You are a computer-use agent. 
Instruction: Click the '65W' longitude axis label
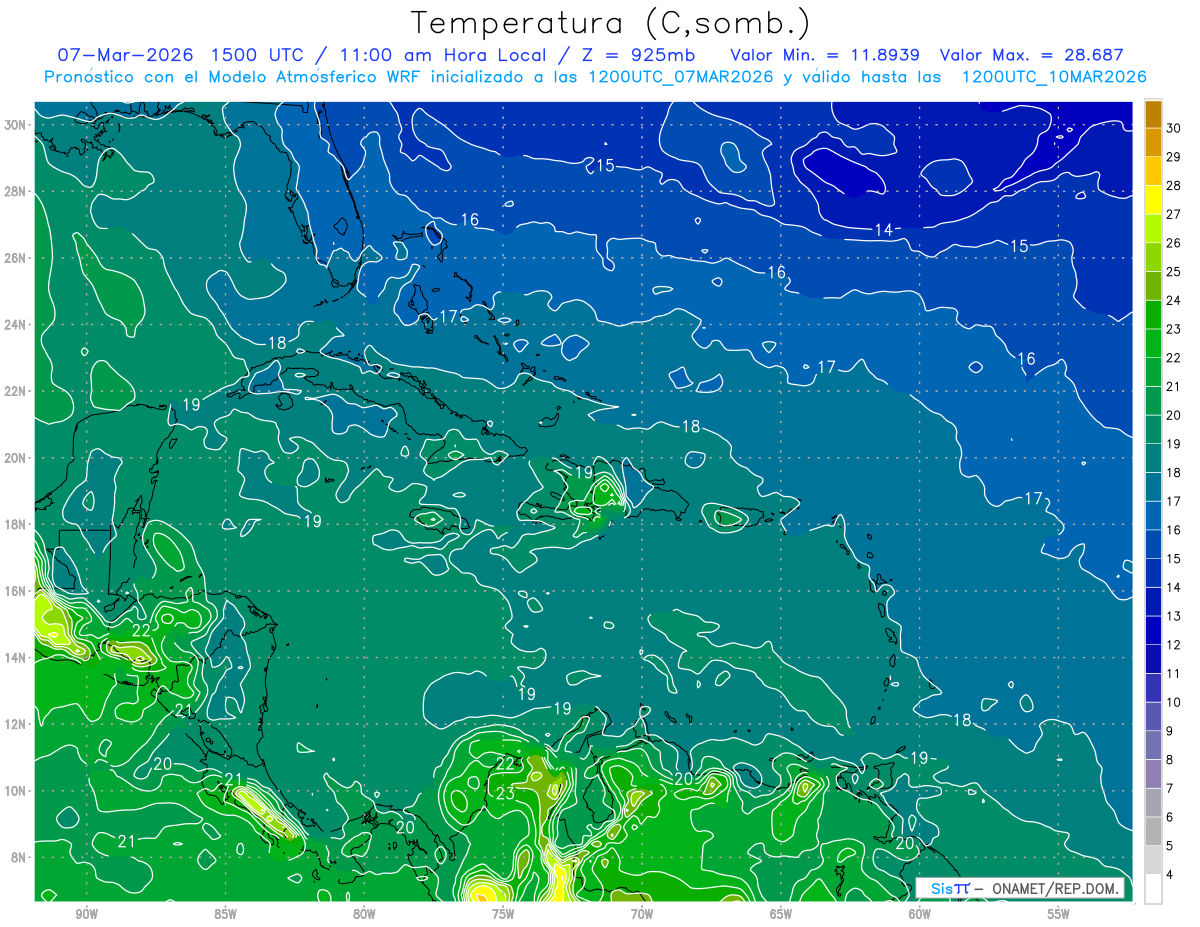coord(781,914)
